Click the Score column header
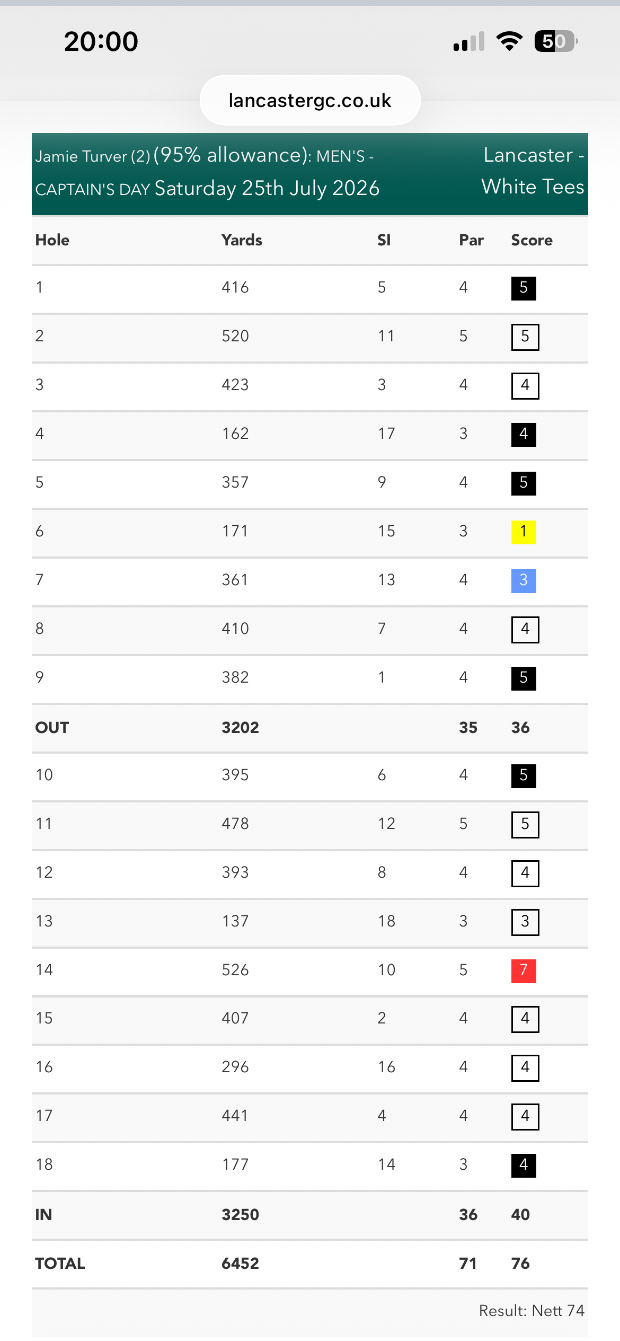 pos(532,240)
